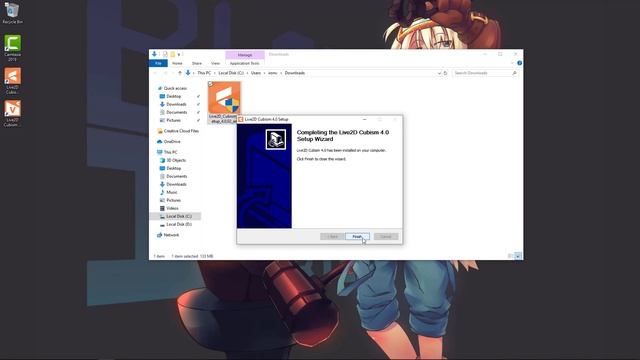Image resolution: width=640 pixels, height=360 pixels.
Task: Click the OneDrive cloud icon in the sidebar
Action: pyautogui.click(x=160, y=142)
